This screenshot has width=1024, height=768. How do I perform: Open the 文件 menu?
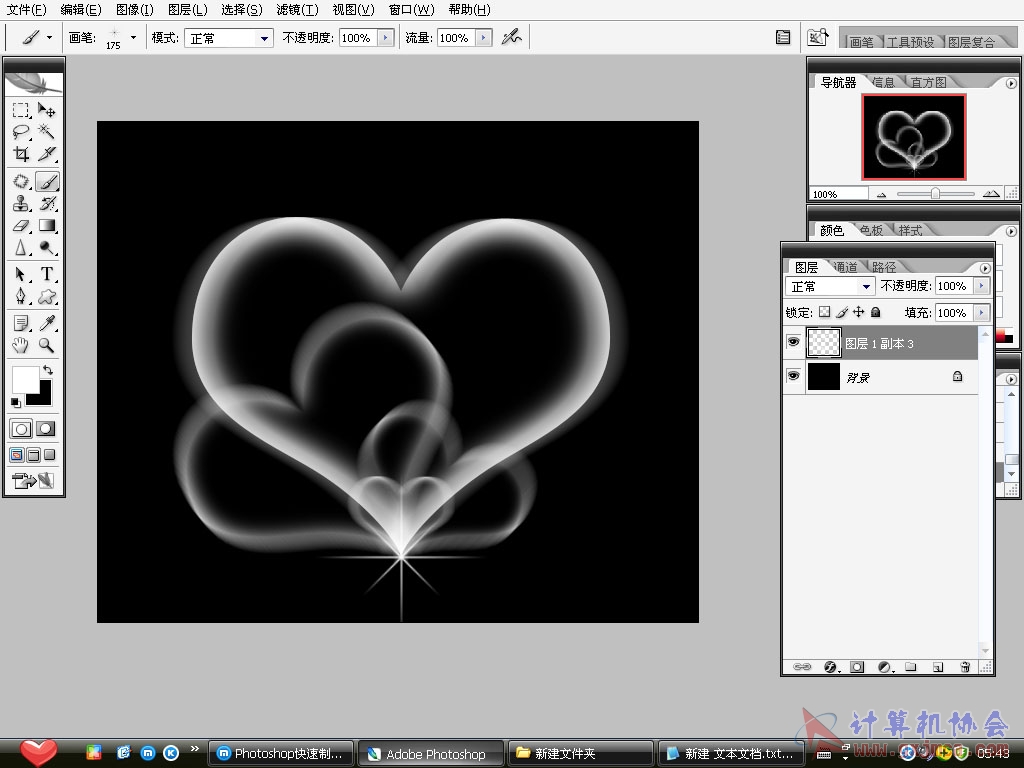(26, 10)
